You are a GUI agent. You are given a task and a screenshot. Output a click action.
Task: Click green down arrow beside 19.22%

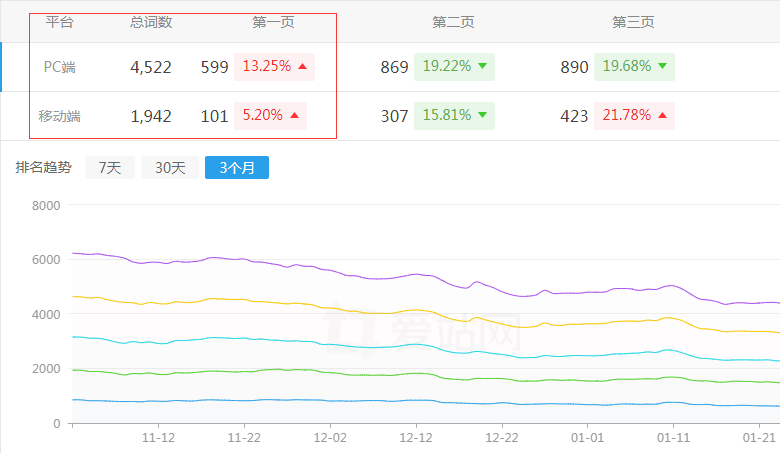pyautogui.click(x=482, y=67)
